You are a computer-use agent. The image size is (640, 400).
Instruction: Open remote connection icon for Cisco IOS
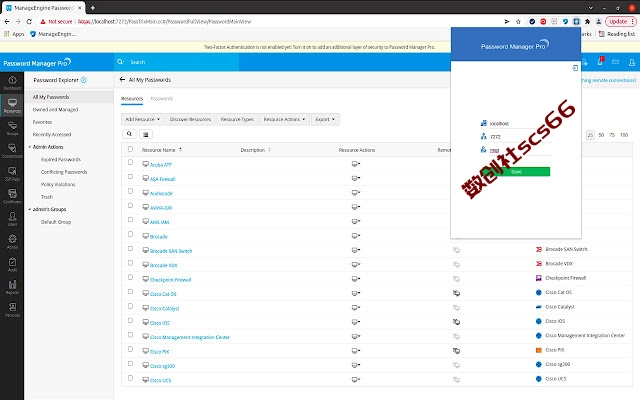[x=456, y=322]
